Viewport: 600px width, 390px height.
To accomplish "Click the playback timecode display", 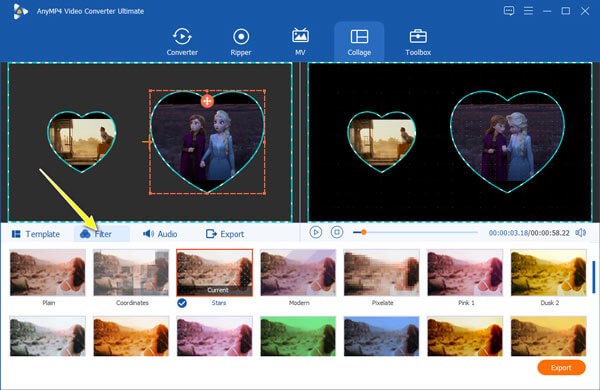I will [x=529, y=233].
